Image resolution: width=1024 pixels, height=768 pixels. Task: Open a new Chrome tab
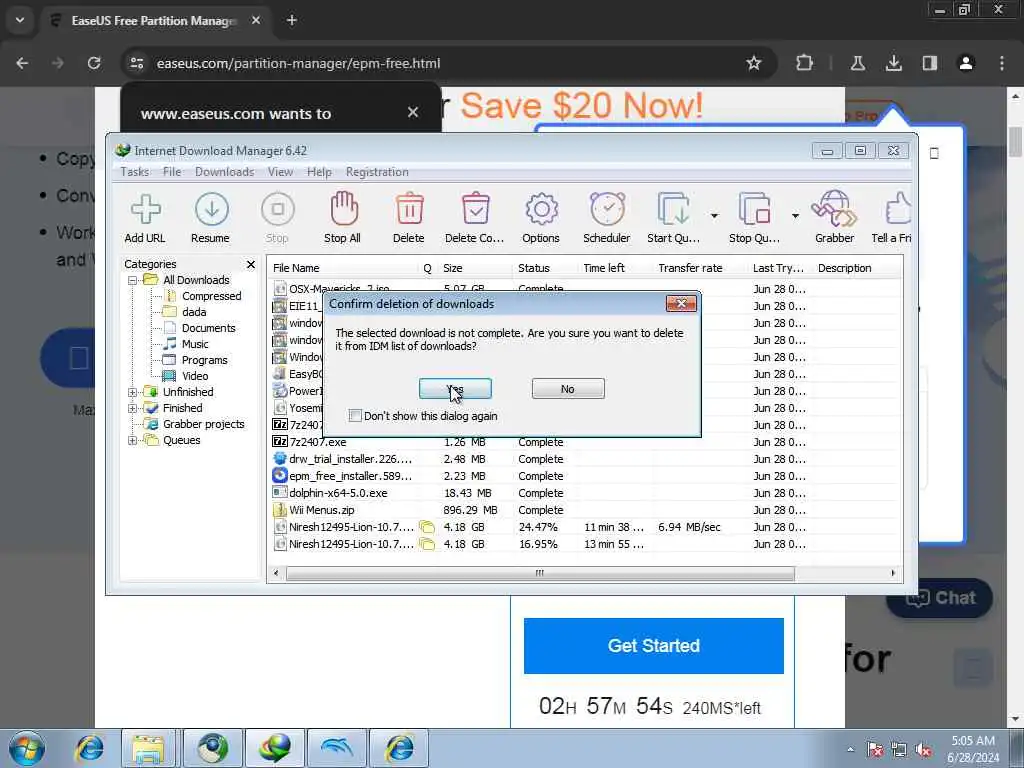(x=292, y=20)
